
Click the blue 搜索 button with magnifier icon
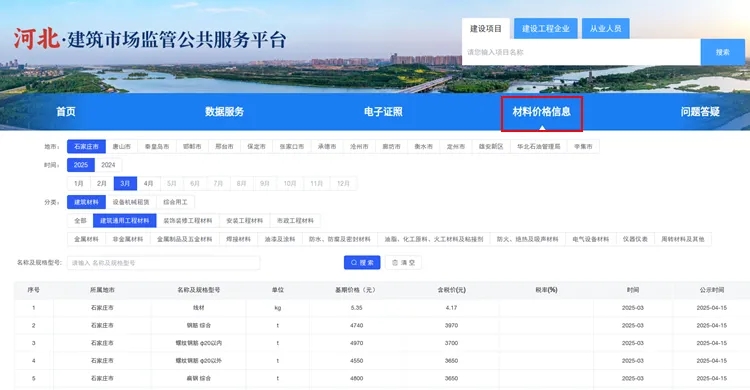(x=362, y=263)
